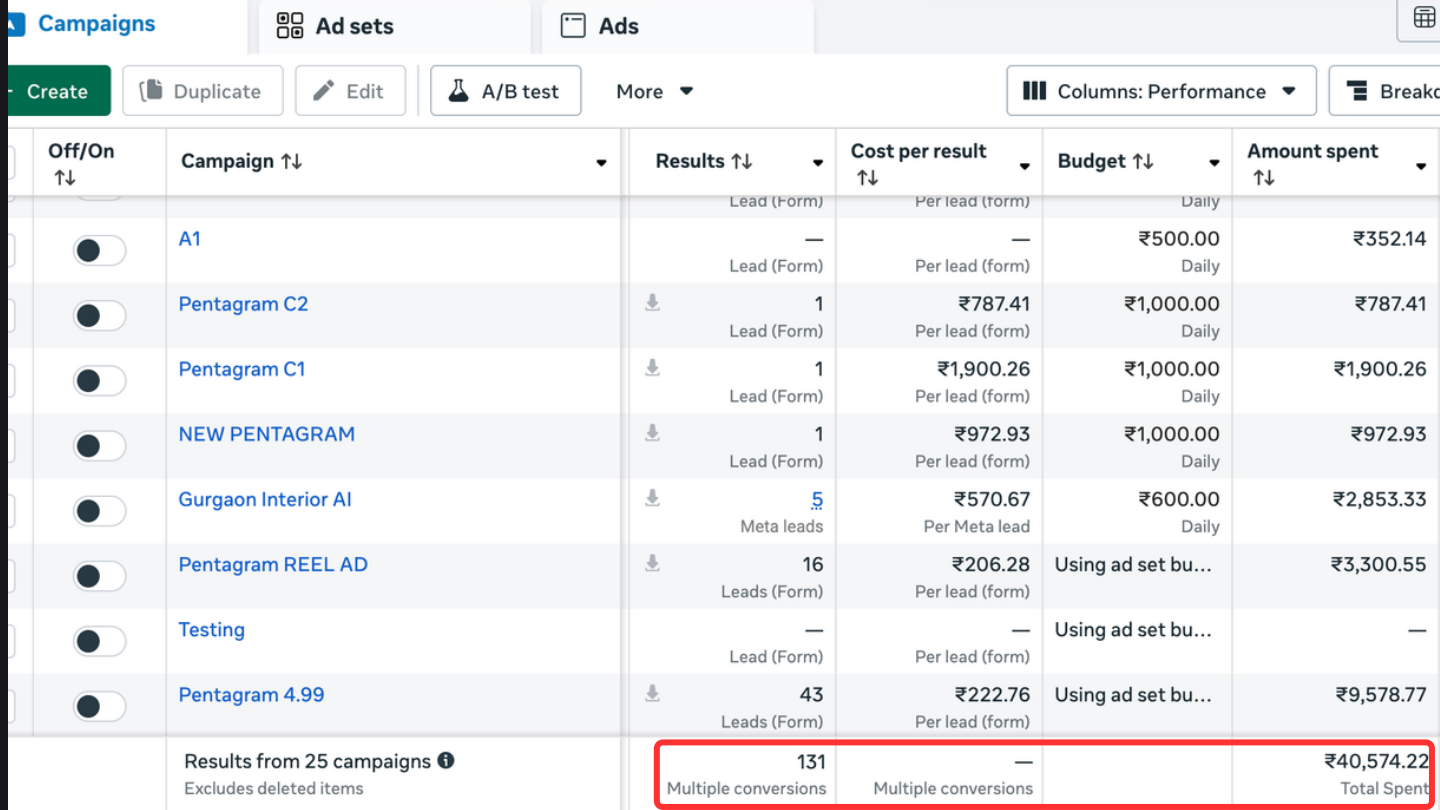Open the Pentagram 4.99 campaign
This screenshot has height=810, width=1440.
click(x=251, y=694)
